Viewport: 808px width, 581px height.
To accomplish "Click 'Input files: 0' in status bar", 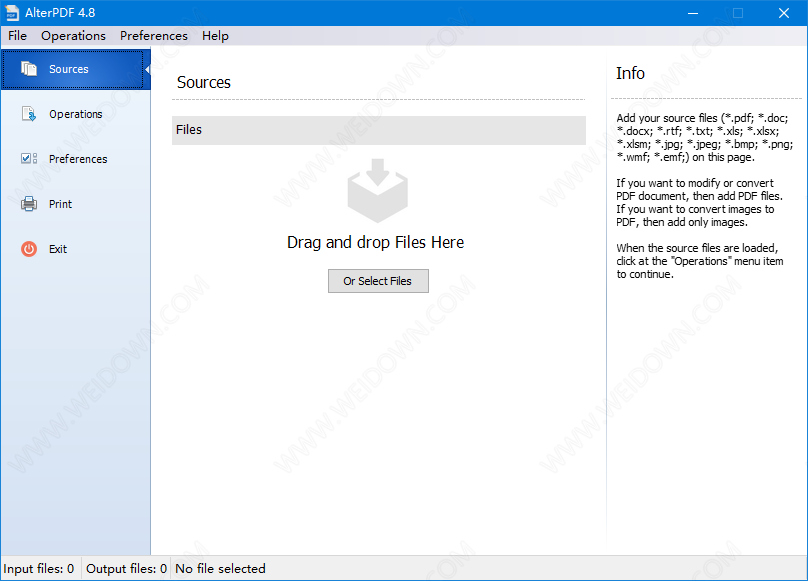I will 39,569.
